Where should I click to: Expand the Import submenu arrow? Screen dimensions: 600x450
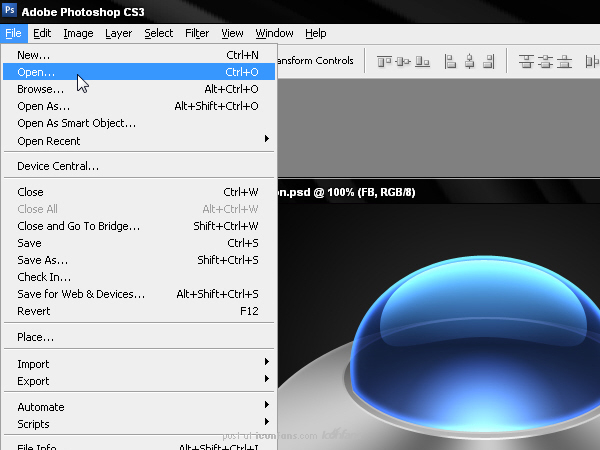click(267, 362)
